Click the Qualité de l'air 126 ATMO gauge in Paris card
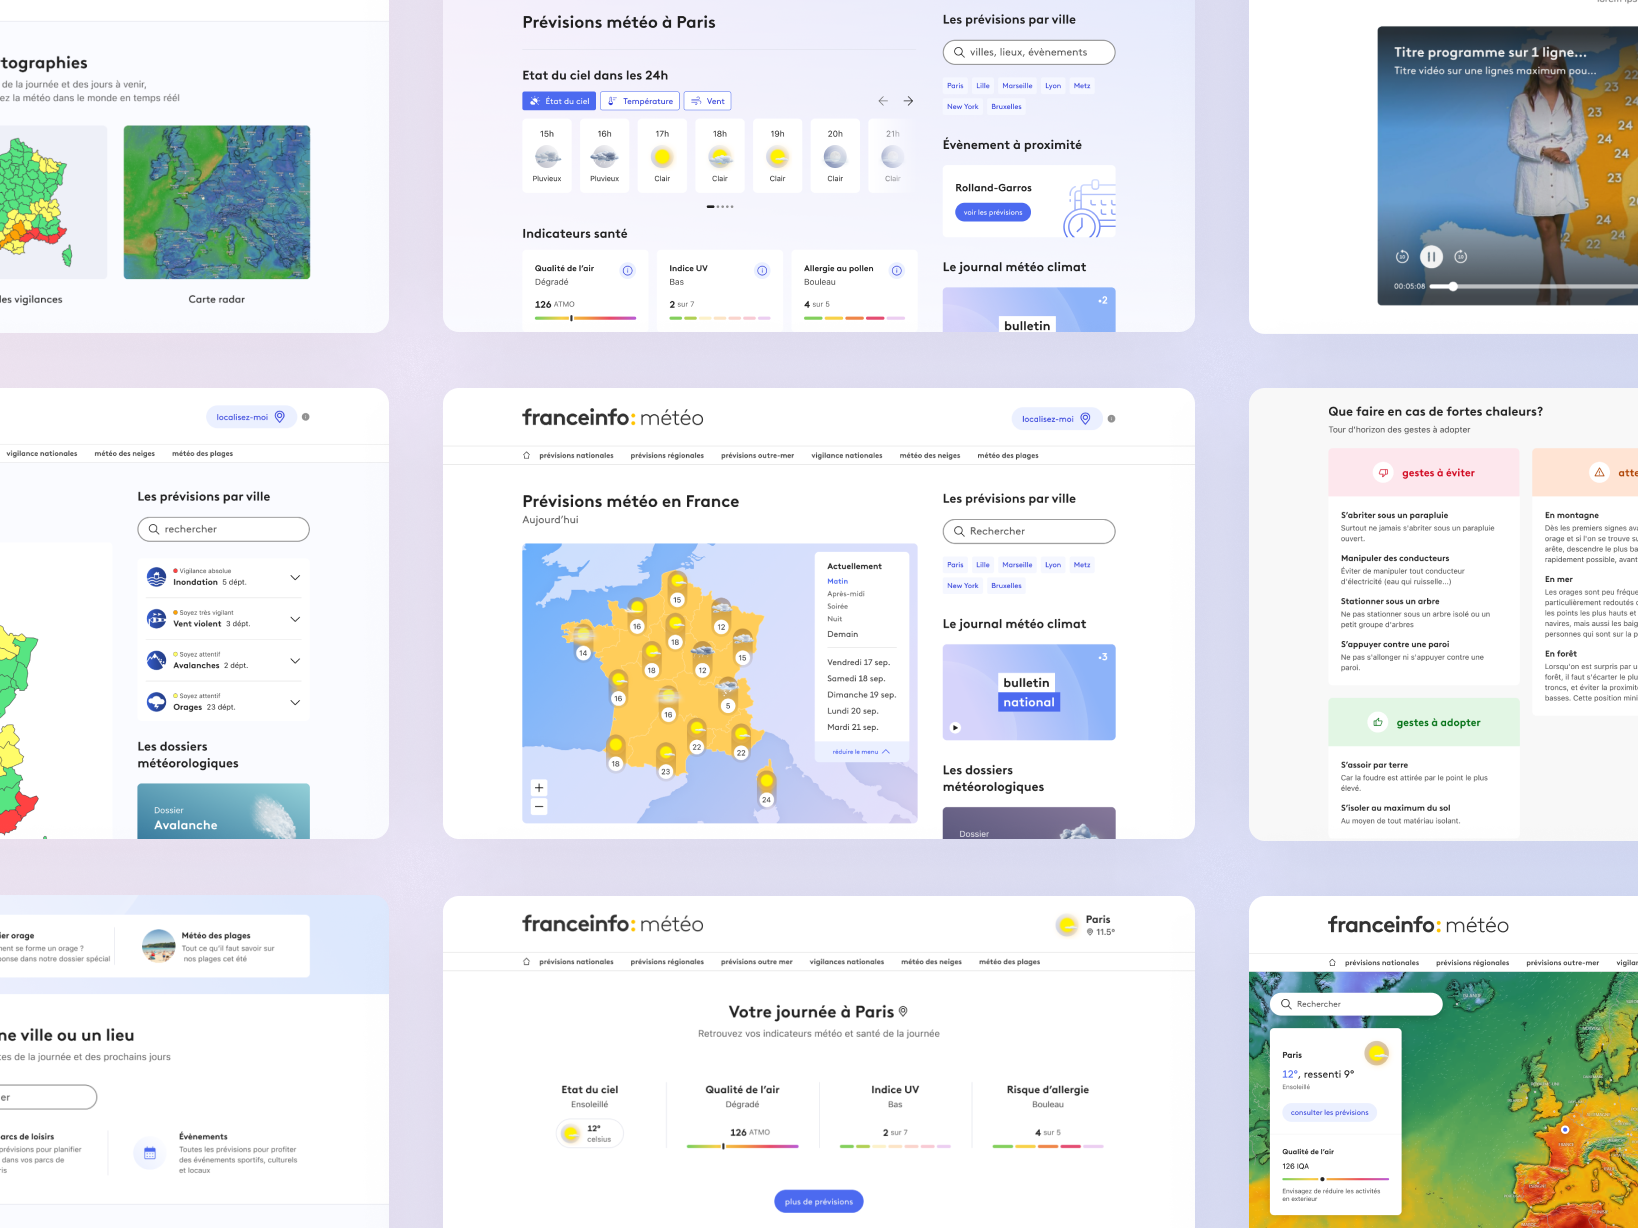Viewport: 1638px width, 1228px height. point(585,318)
